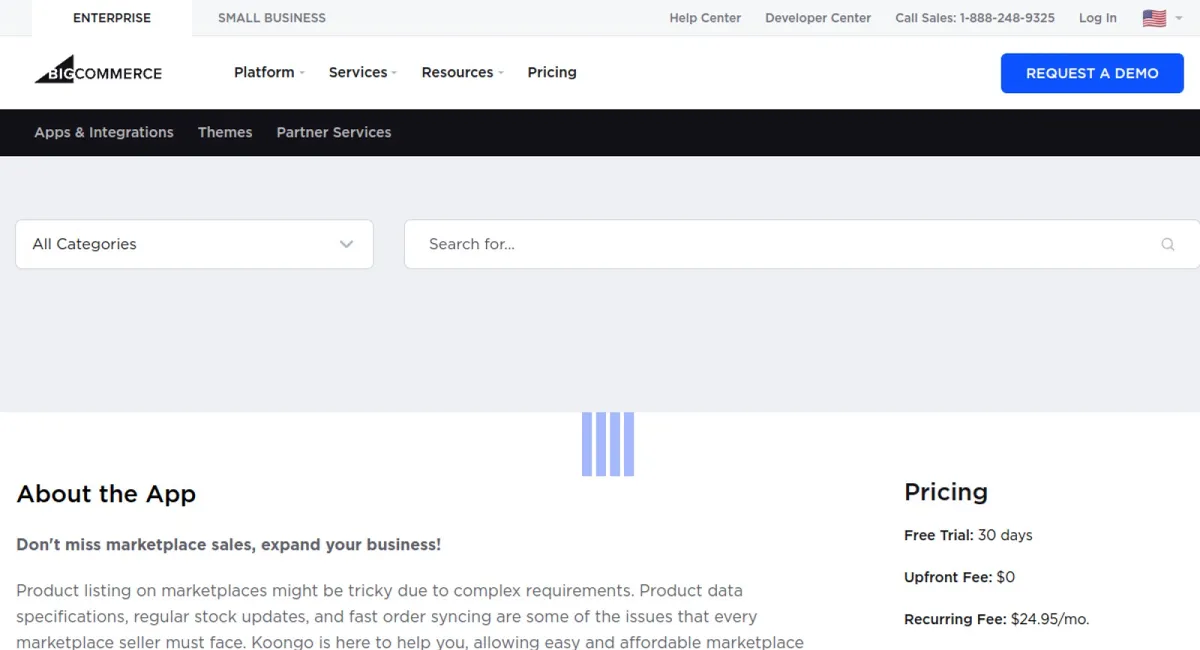Click the Free Trial: 30 days text
The image size is (1200, 650).
click(x=968, y=535)
